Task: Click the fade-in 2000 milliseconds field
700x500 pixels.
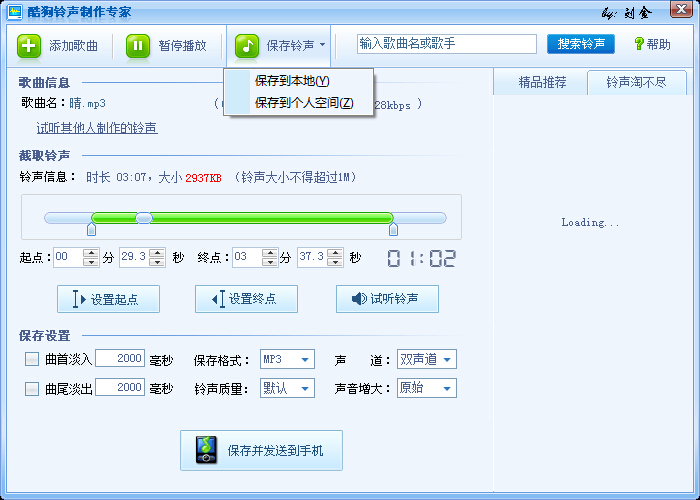Action: point(120,358)
